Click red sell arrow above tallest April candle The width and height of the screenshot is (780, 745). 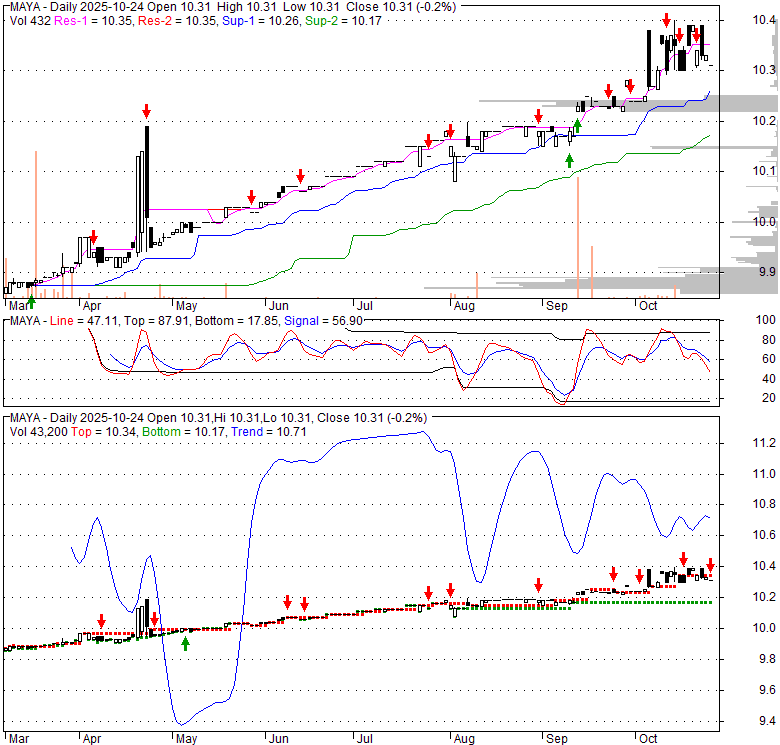click(x=147, y=111)
